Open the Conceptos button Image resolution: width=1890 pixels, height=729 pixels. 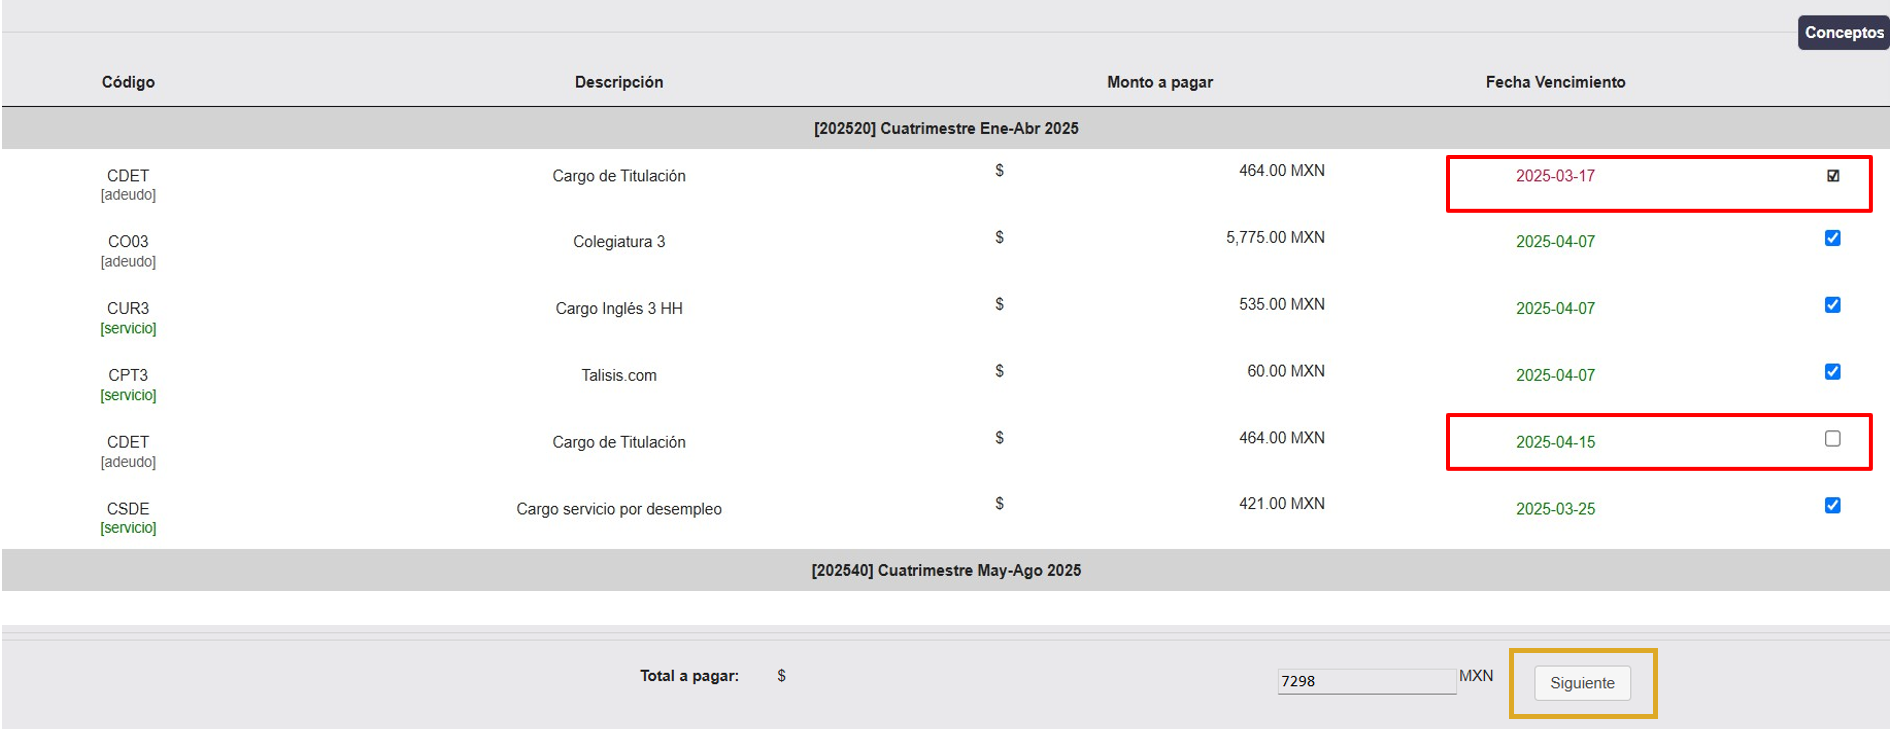(x=1843, y=32)
